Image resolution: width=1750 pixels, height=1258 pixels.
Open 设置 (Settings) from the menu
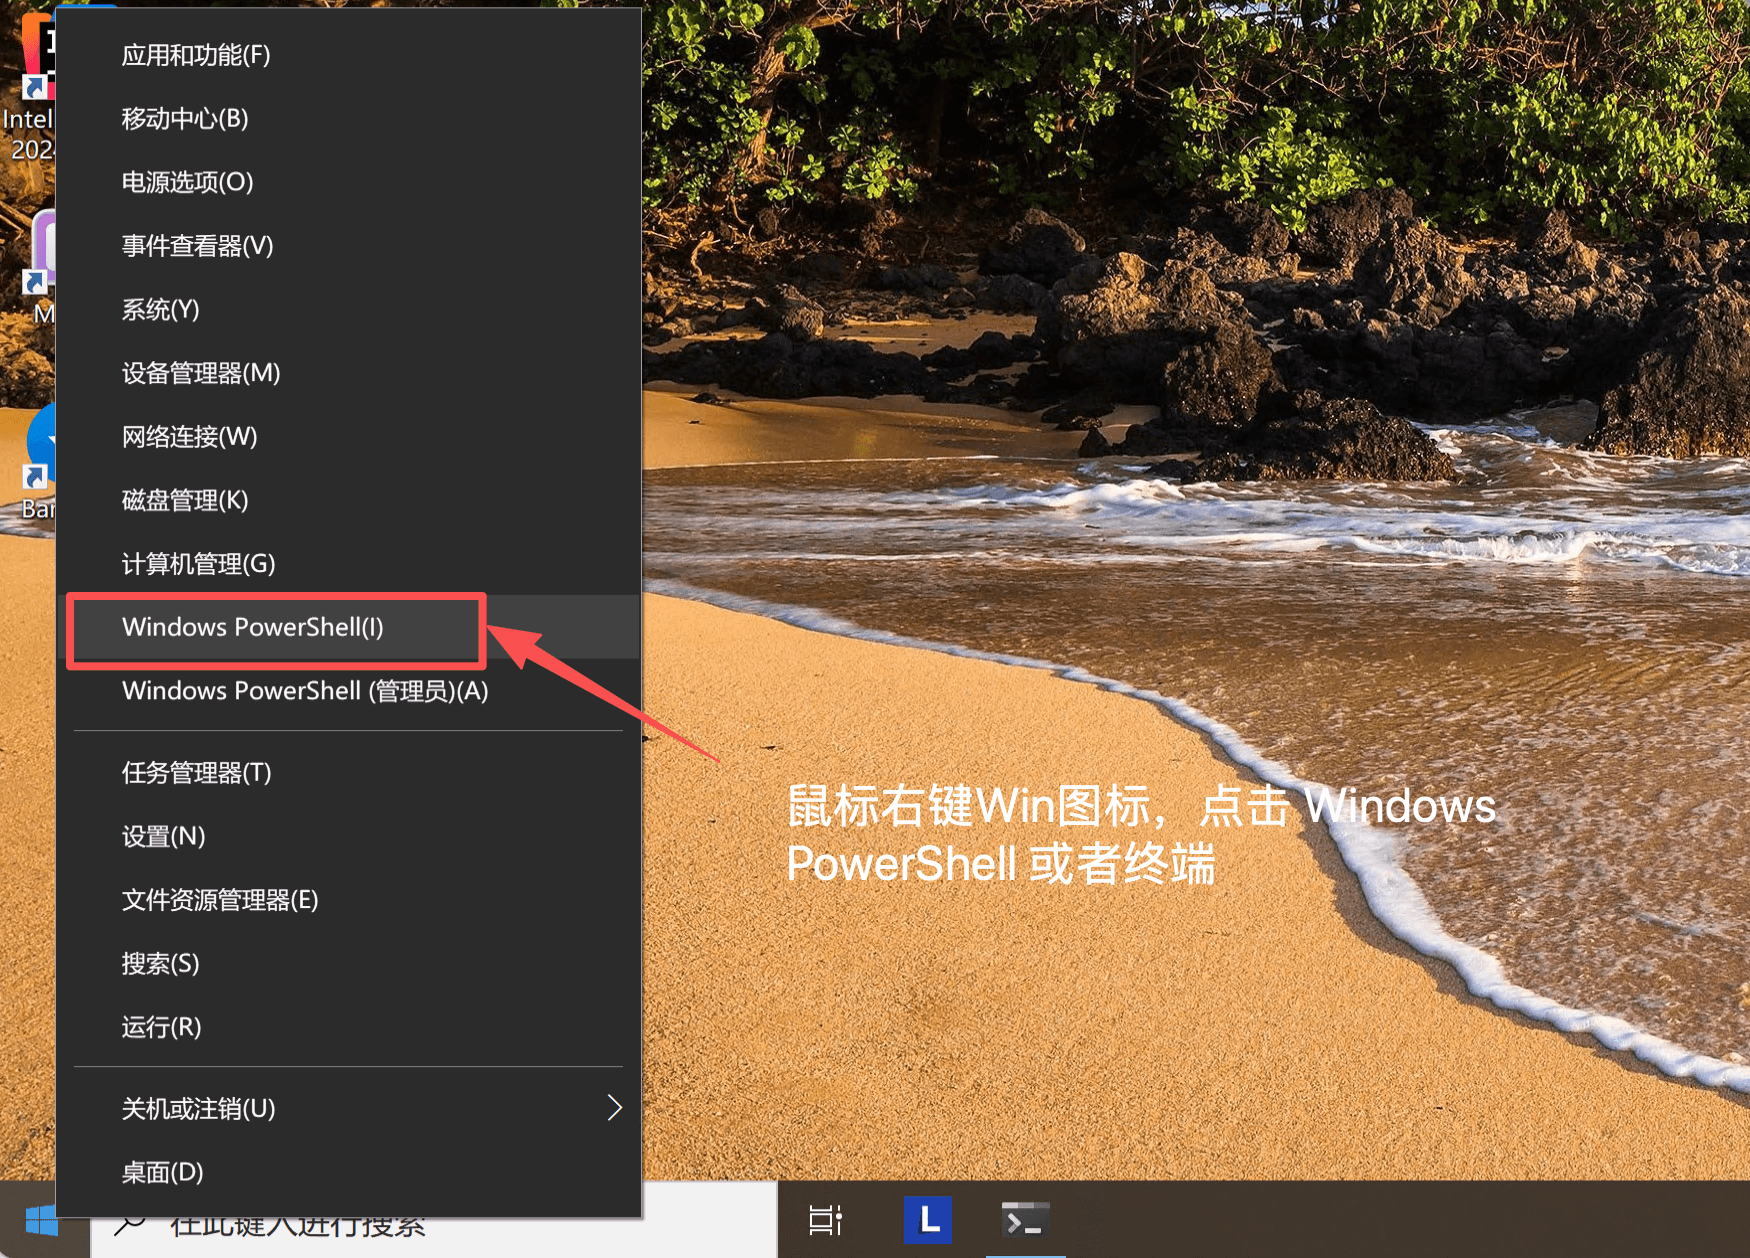tap(163, 836)
